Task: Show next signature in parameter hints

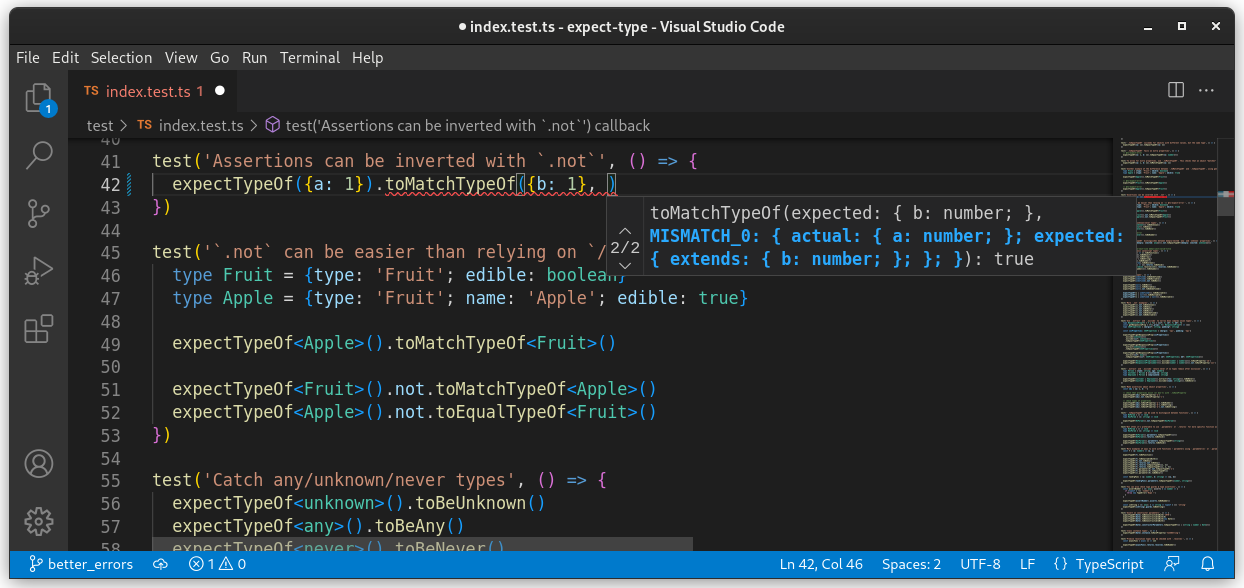Action: pyautogui.click(x=625, y=265)
